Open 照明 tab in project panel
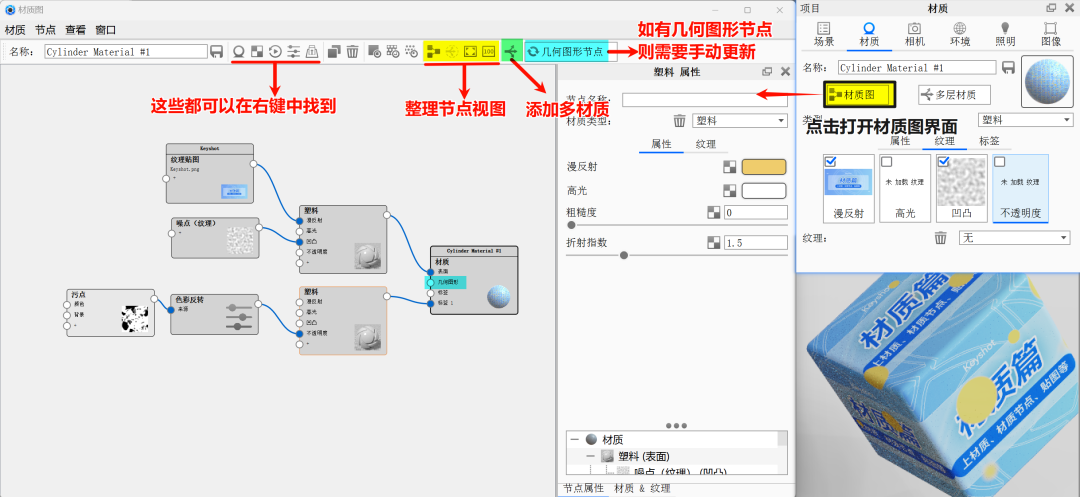Image resolution: width=1080 pixels, height=497 pixels. (x=1005, y=34)
